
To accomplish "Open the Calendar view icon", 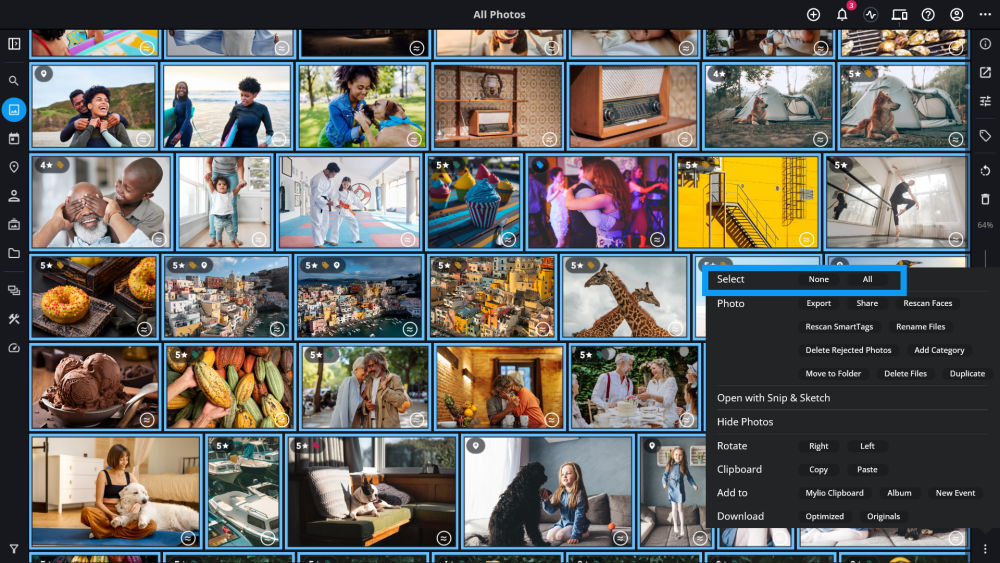I will (x=14, y=138).
